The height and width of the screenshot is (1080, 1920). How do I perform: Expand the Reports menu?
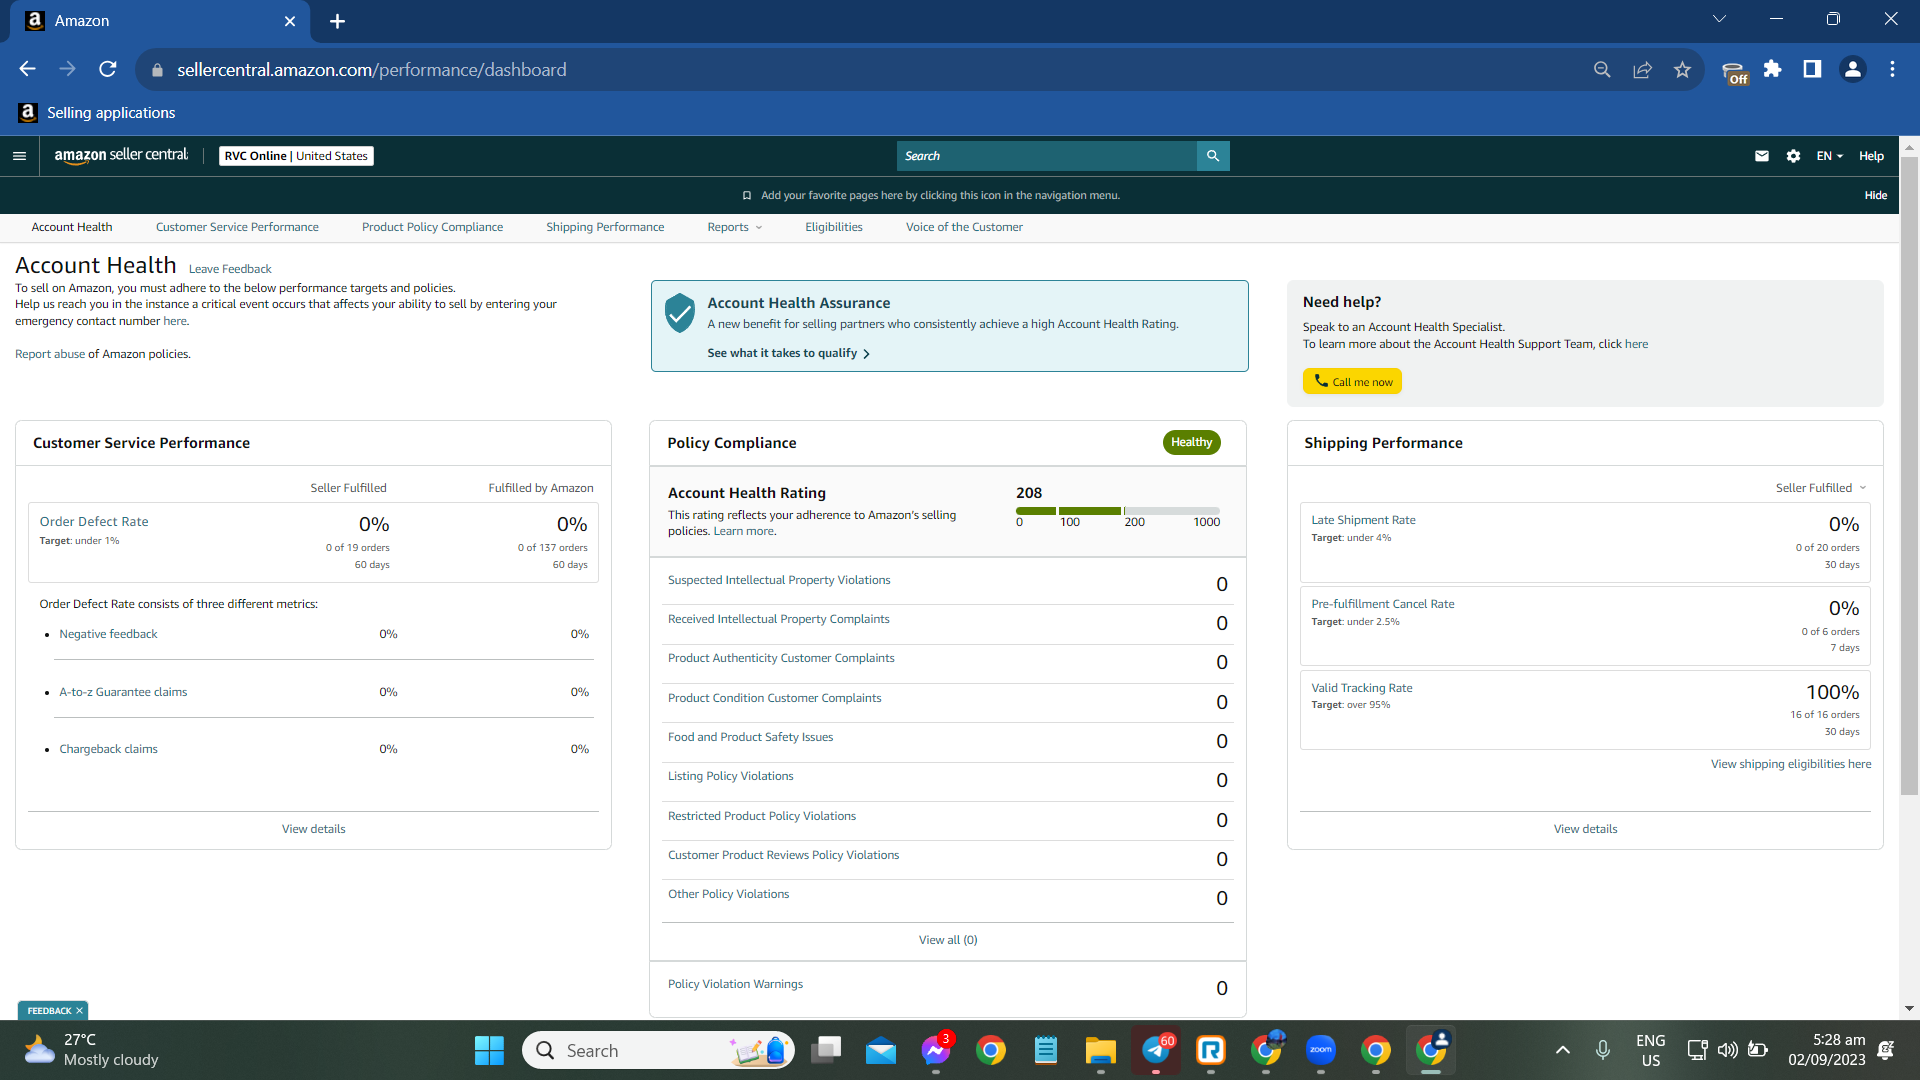[x=735, y=227]
